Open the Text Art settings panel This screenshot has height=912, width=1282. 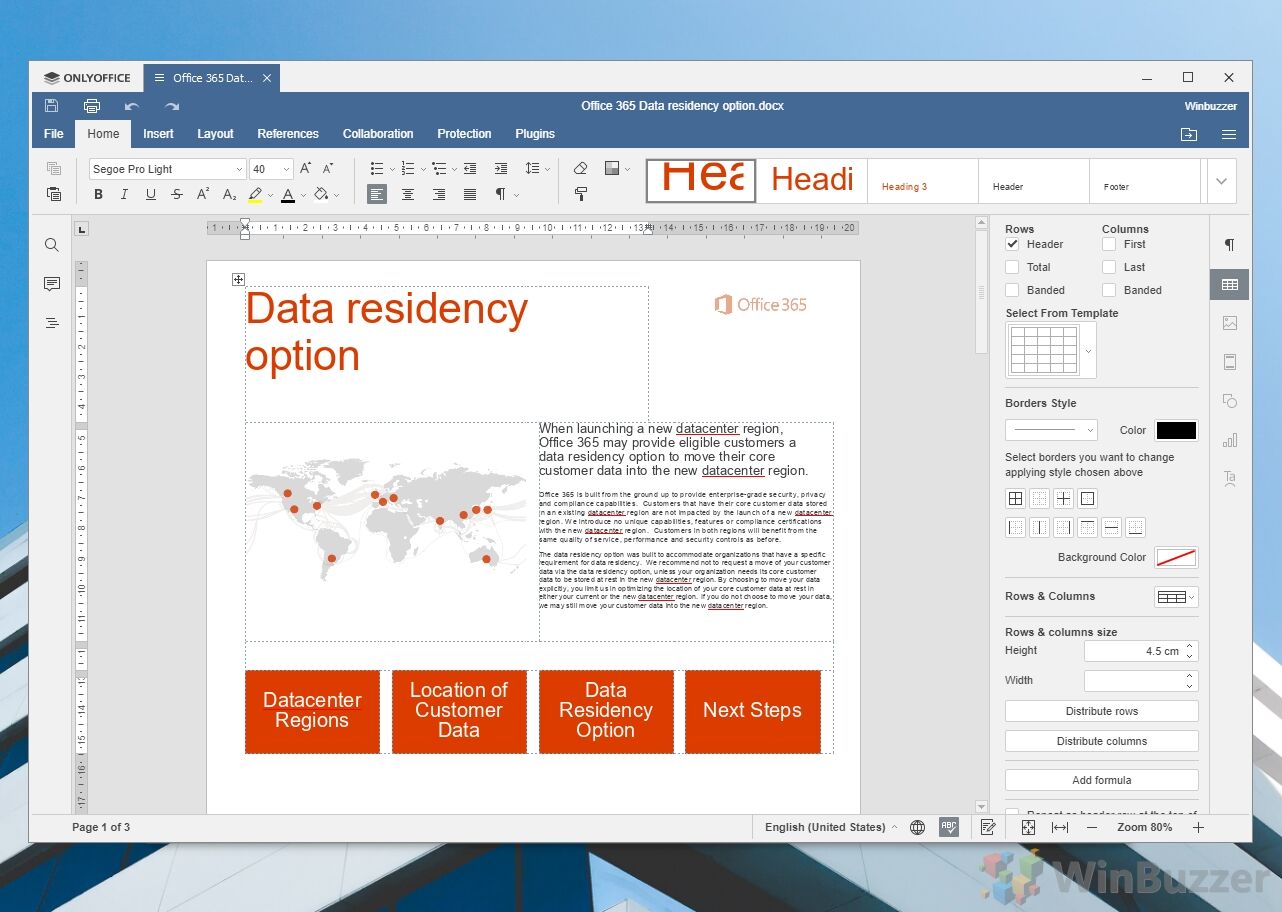1229,478
